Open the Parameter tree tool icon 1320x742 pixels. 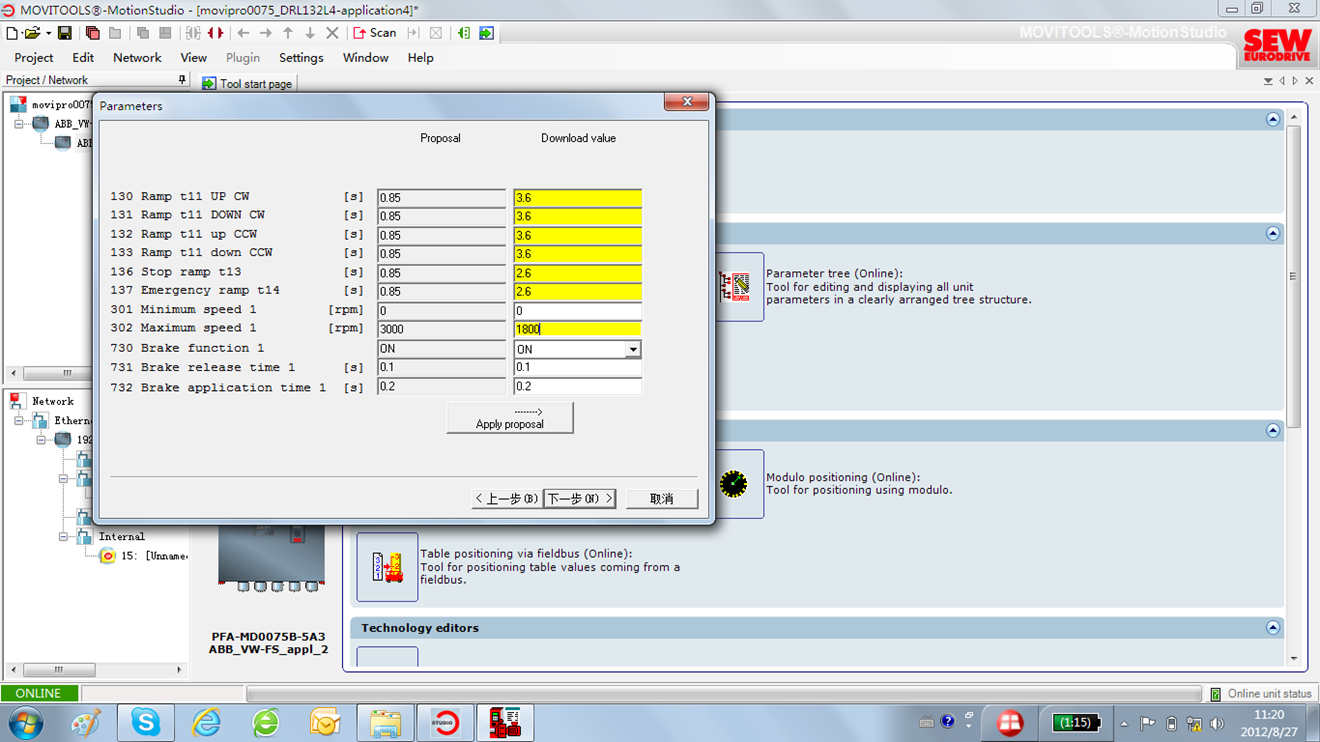[735, 287]
